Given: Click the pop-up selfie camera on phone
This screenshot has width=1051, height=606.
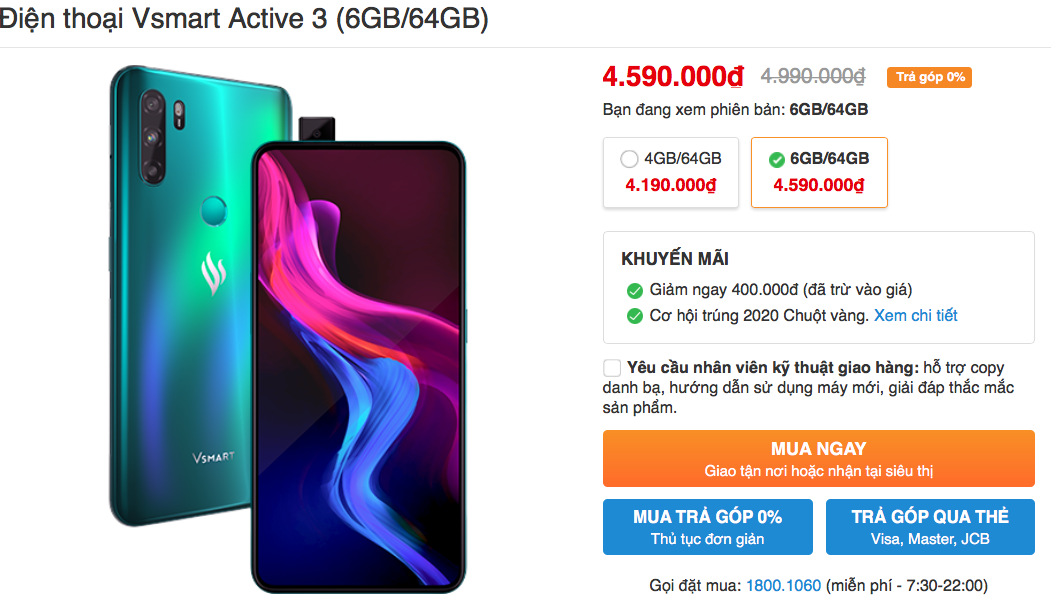Looking at the screenshot, I should tap(316, 129).
